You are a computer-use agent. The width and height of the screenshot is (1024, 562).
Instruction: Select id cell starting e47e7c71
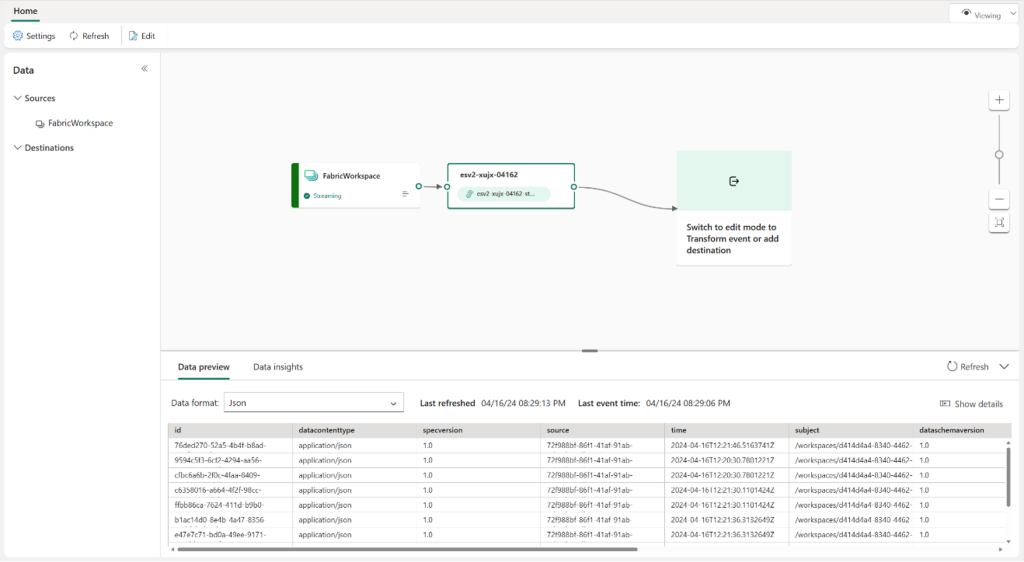[x=230, y=535]
